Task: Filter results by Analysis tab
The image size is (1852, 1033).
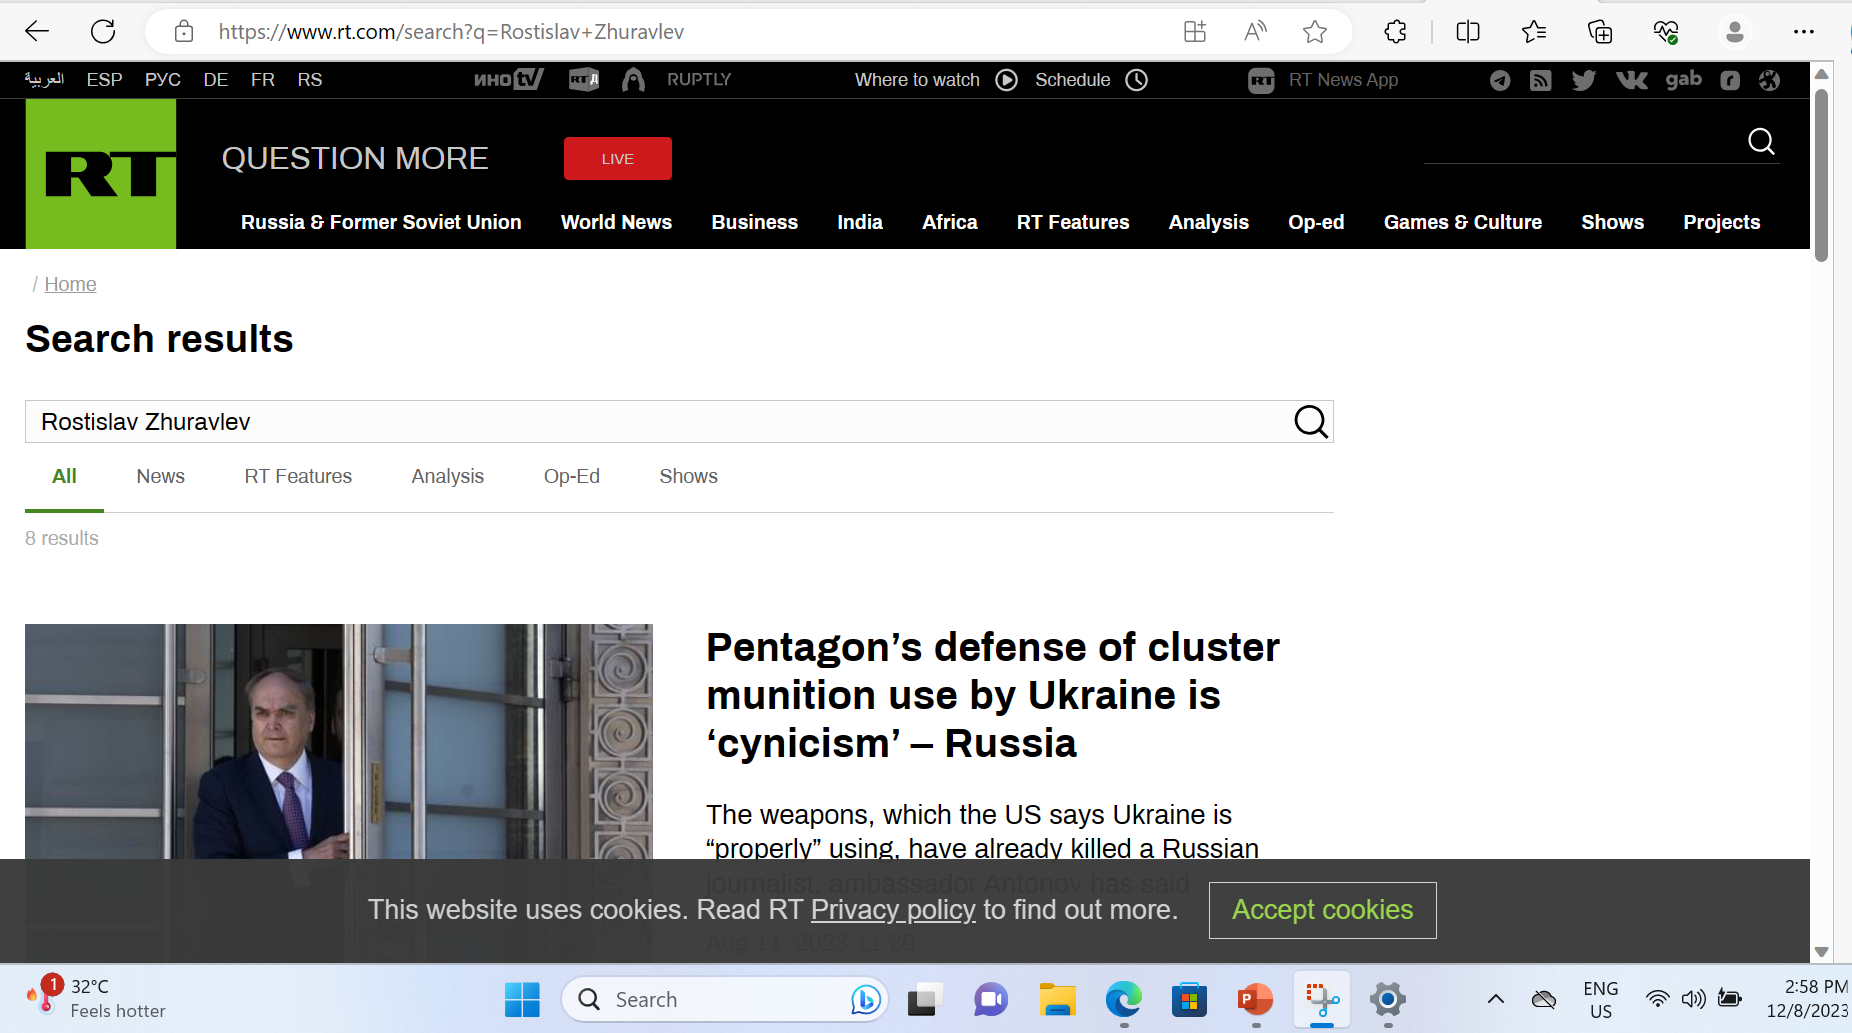Action: pos(448,476)
